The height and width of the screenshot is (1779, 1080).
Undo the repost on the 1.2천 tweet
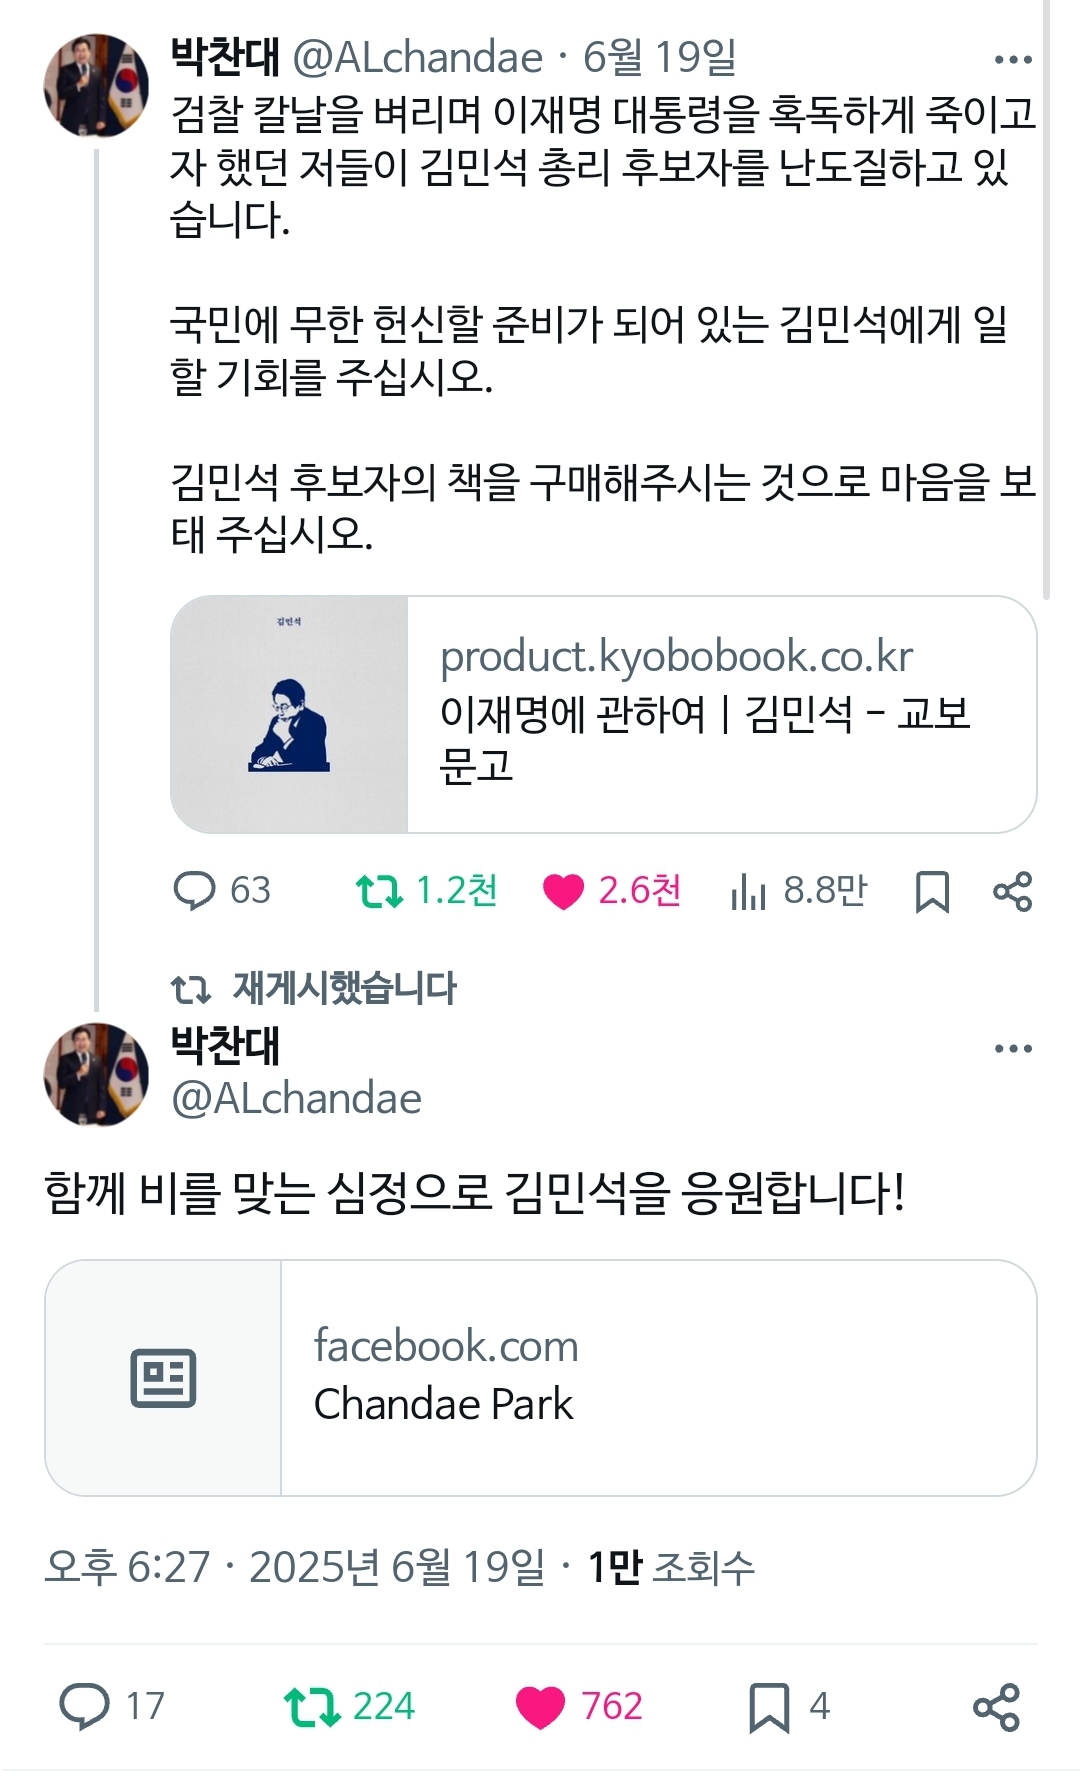pos(379,890)
